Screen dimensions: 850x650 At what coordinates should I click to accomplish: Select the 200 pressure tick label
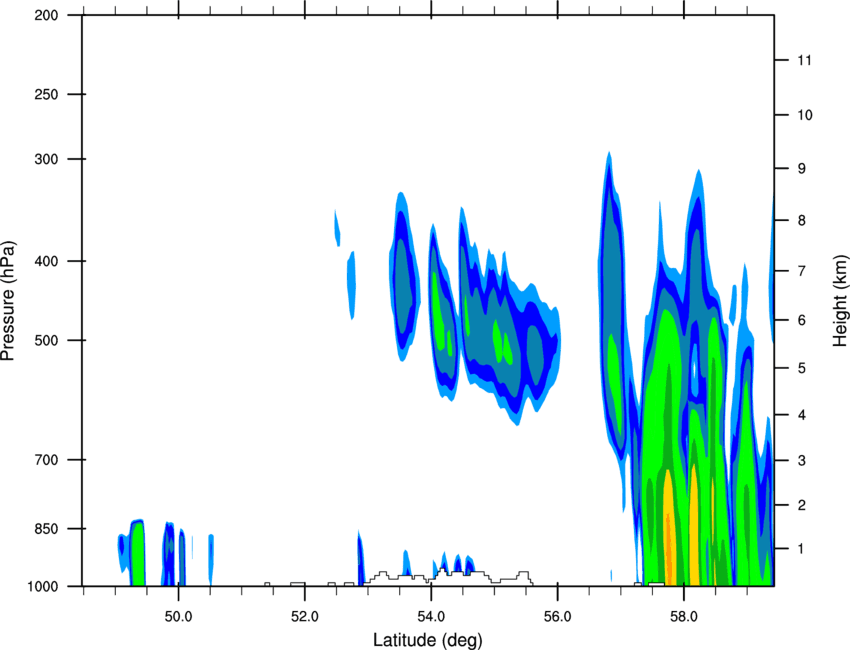coord(46,15)
